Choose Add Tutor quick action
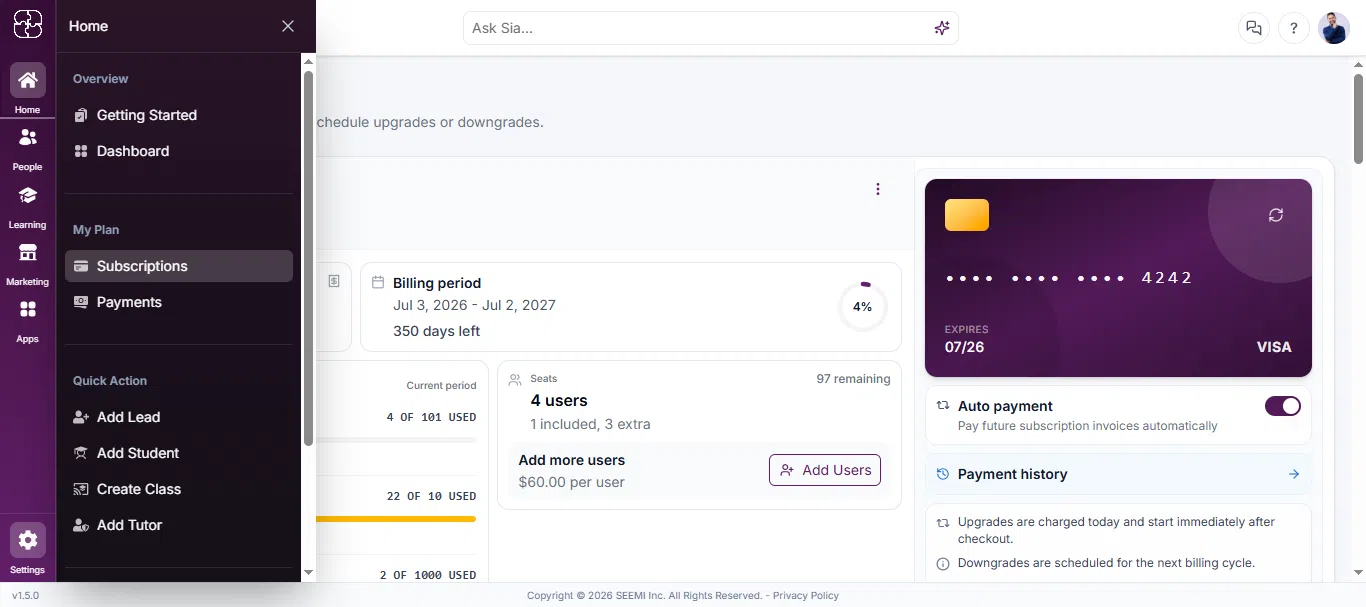 (179, 525)
